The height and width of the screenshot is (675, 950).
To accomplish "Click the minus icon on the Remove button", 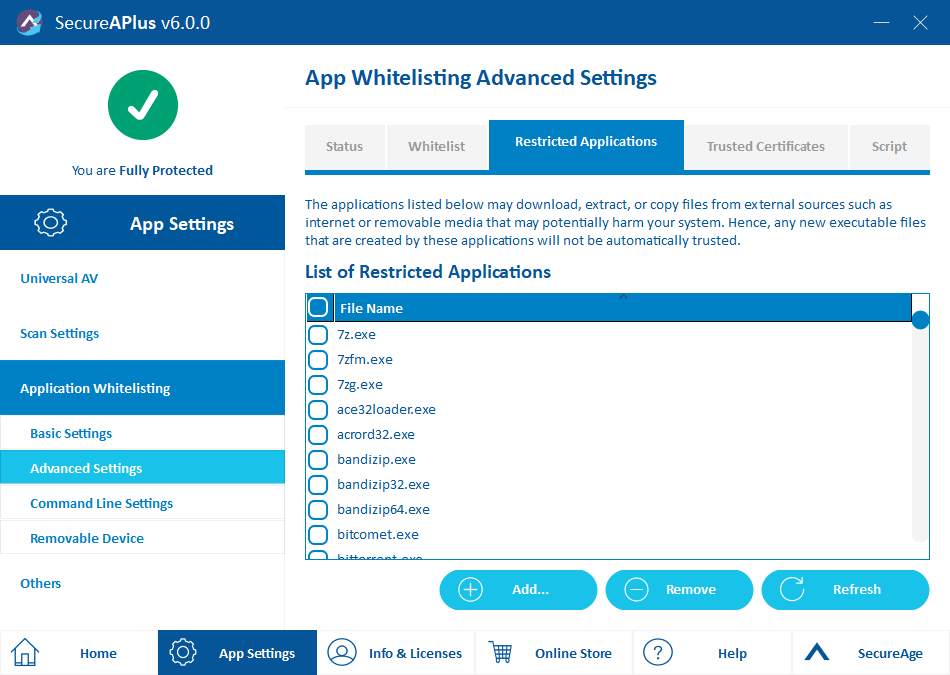I will (636, 590).
